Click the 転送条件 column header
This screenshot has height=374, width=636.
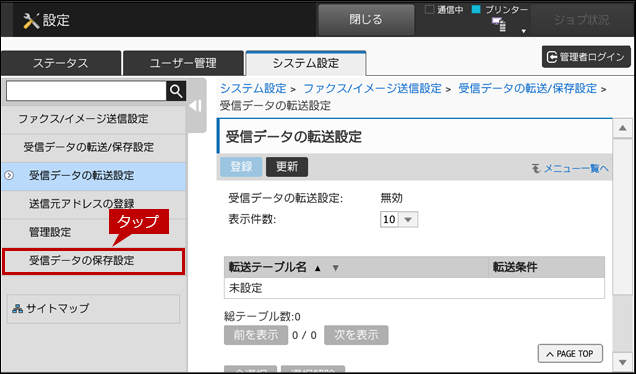point(546,267)
